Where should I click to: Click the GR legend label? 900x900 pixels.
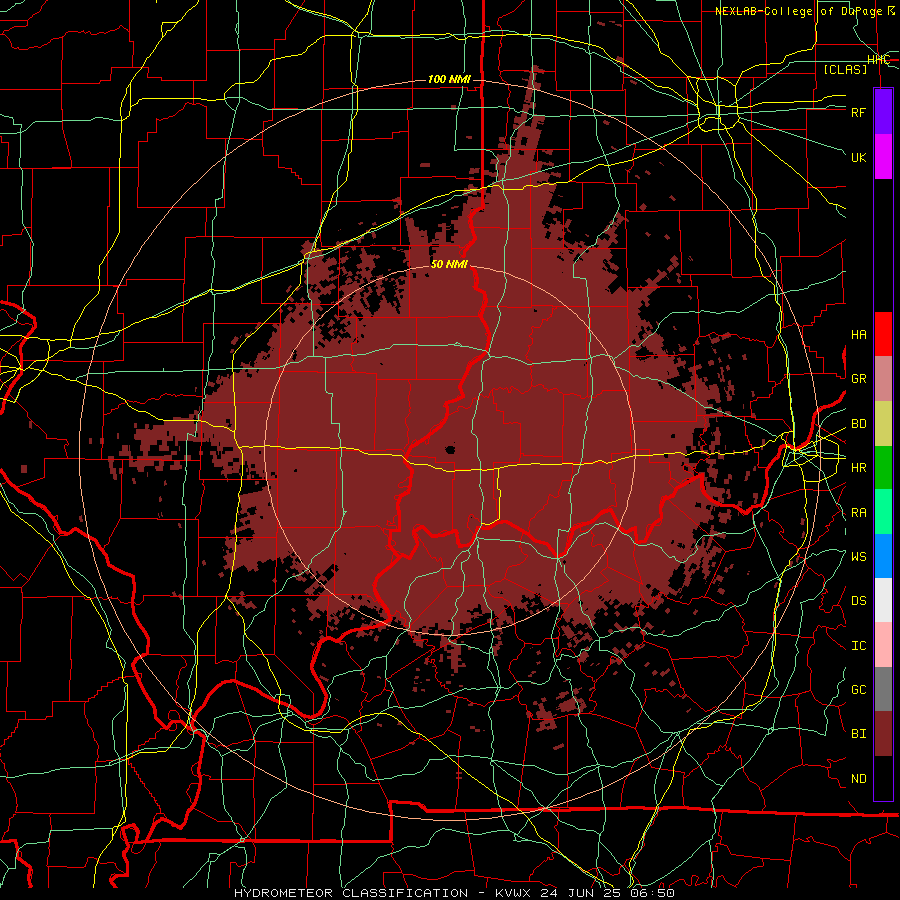(858, 379)
